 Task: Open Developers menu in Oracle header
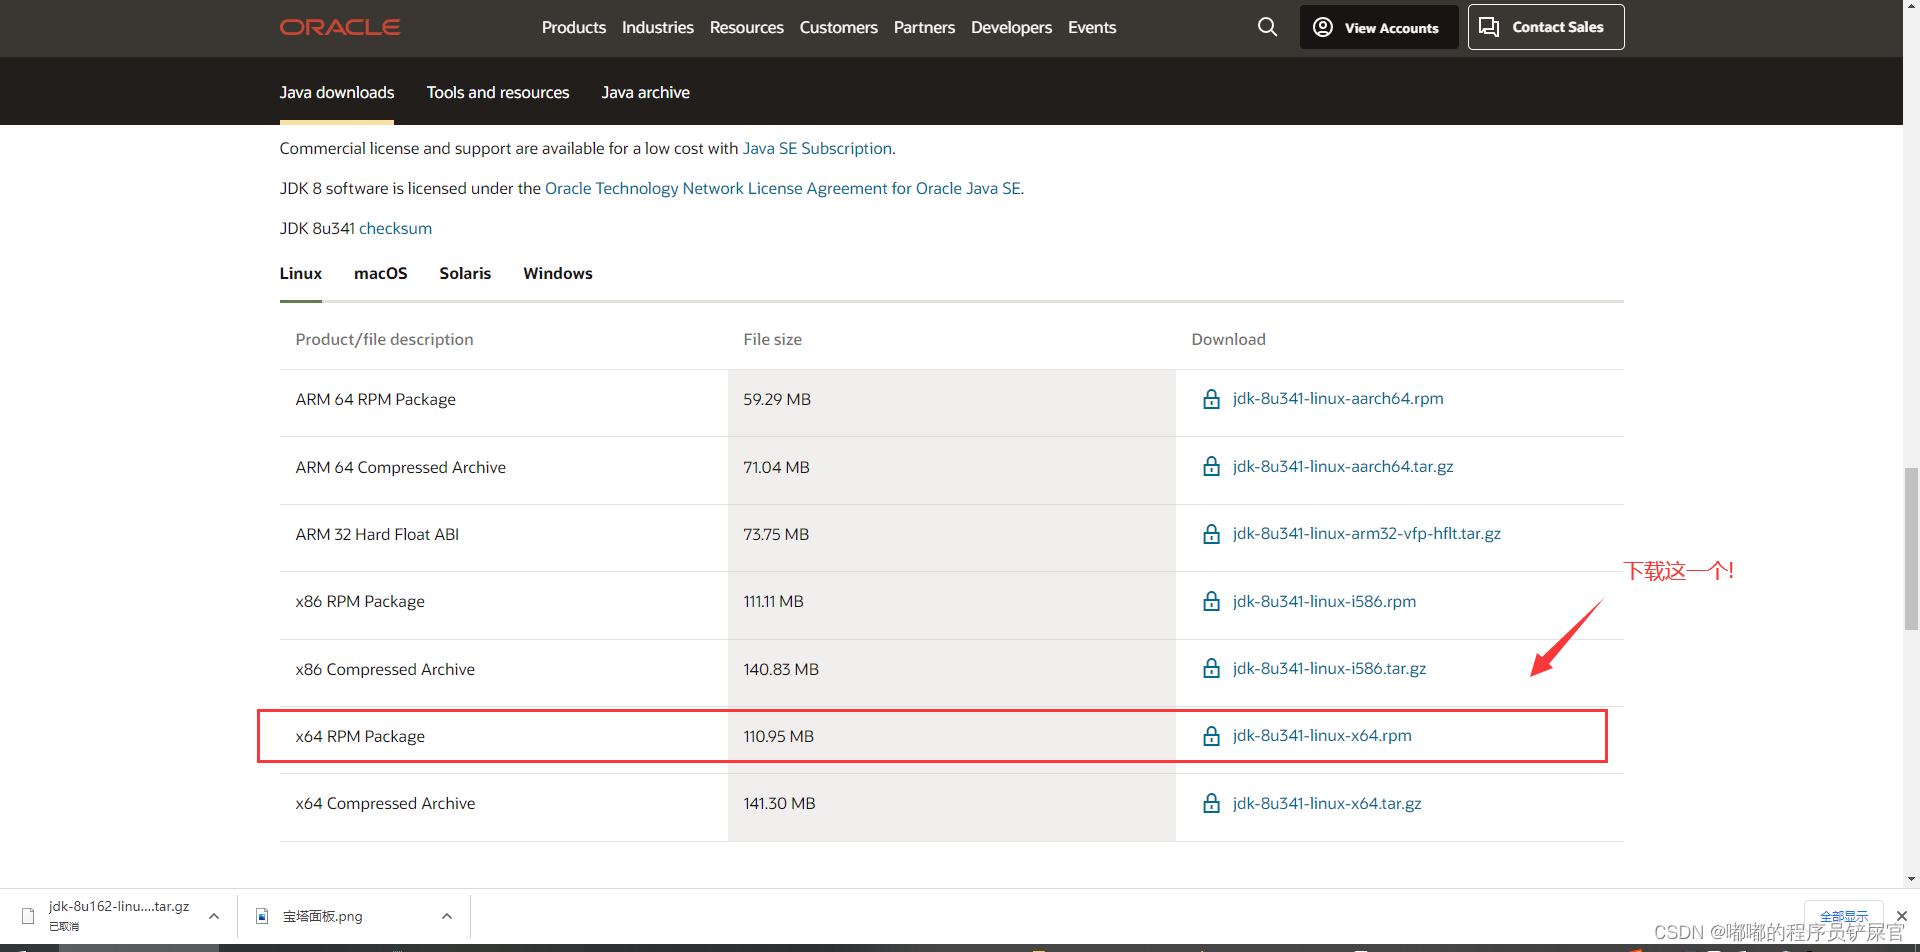pos(1012,27)
